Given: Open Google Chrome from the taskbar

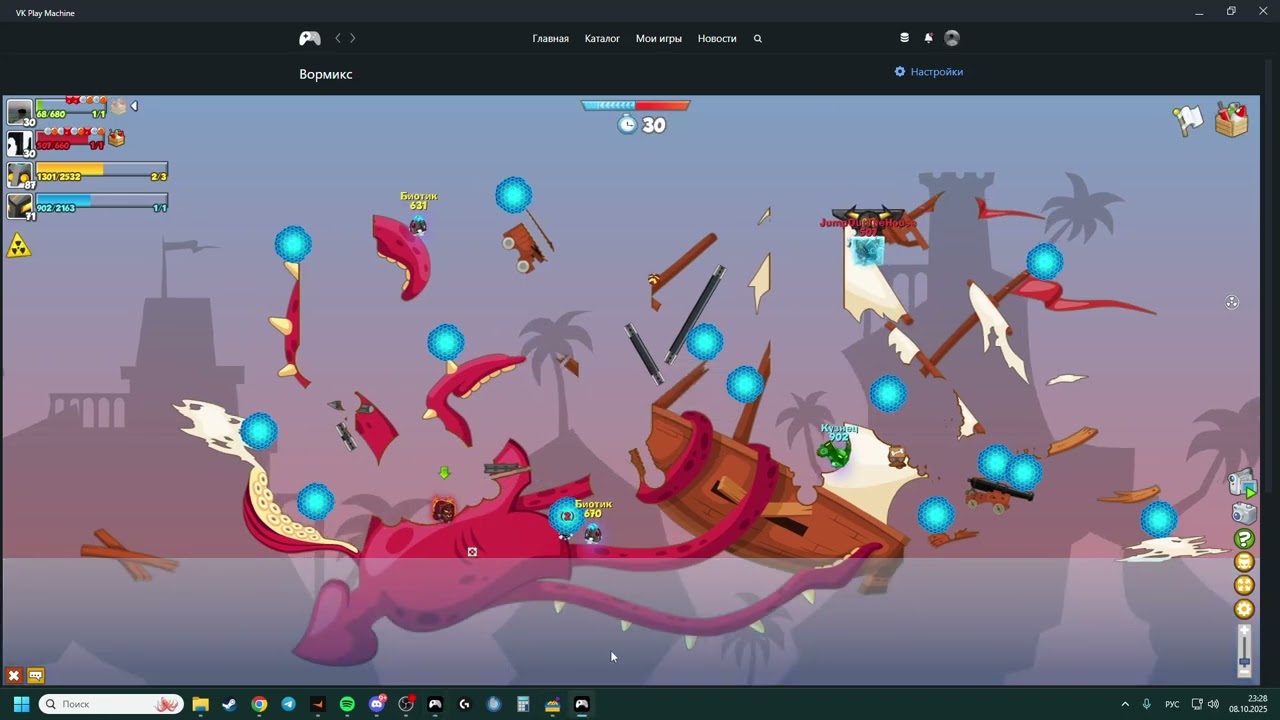Looking at the screenshot, I should point(259,704).
